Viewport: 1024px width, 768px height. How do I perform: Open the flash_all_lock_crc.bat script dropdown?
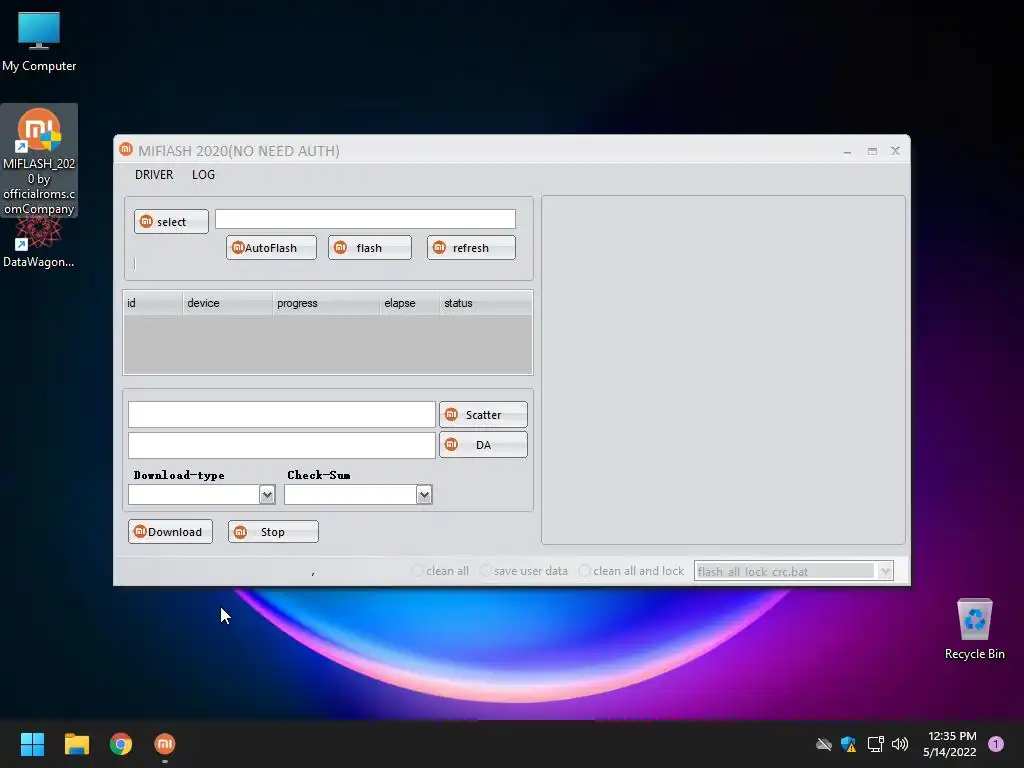pos(885,571)
